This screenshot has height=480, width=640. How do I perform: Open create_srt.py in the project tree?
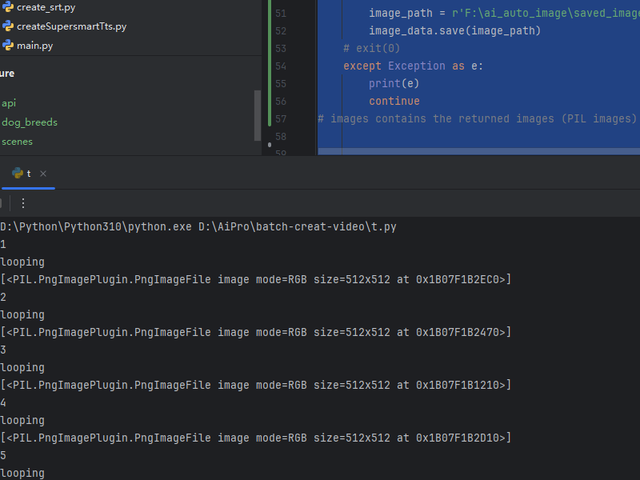[x=45, y=7]
